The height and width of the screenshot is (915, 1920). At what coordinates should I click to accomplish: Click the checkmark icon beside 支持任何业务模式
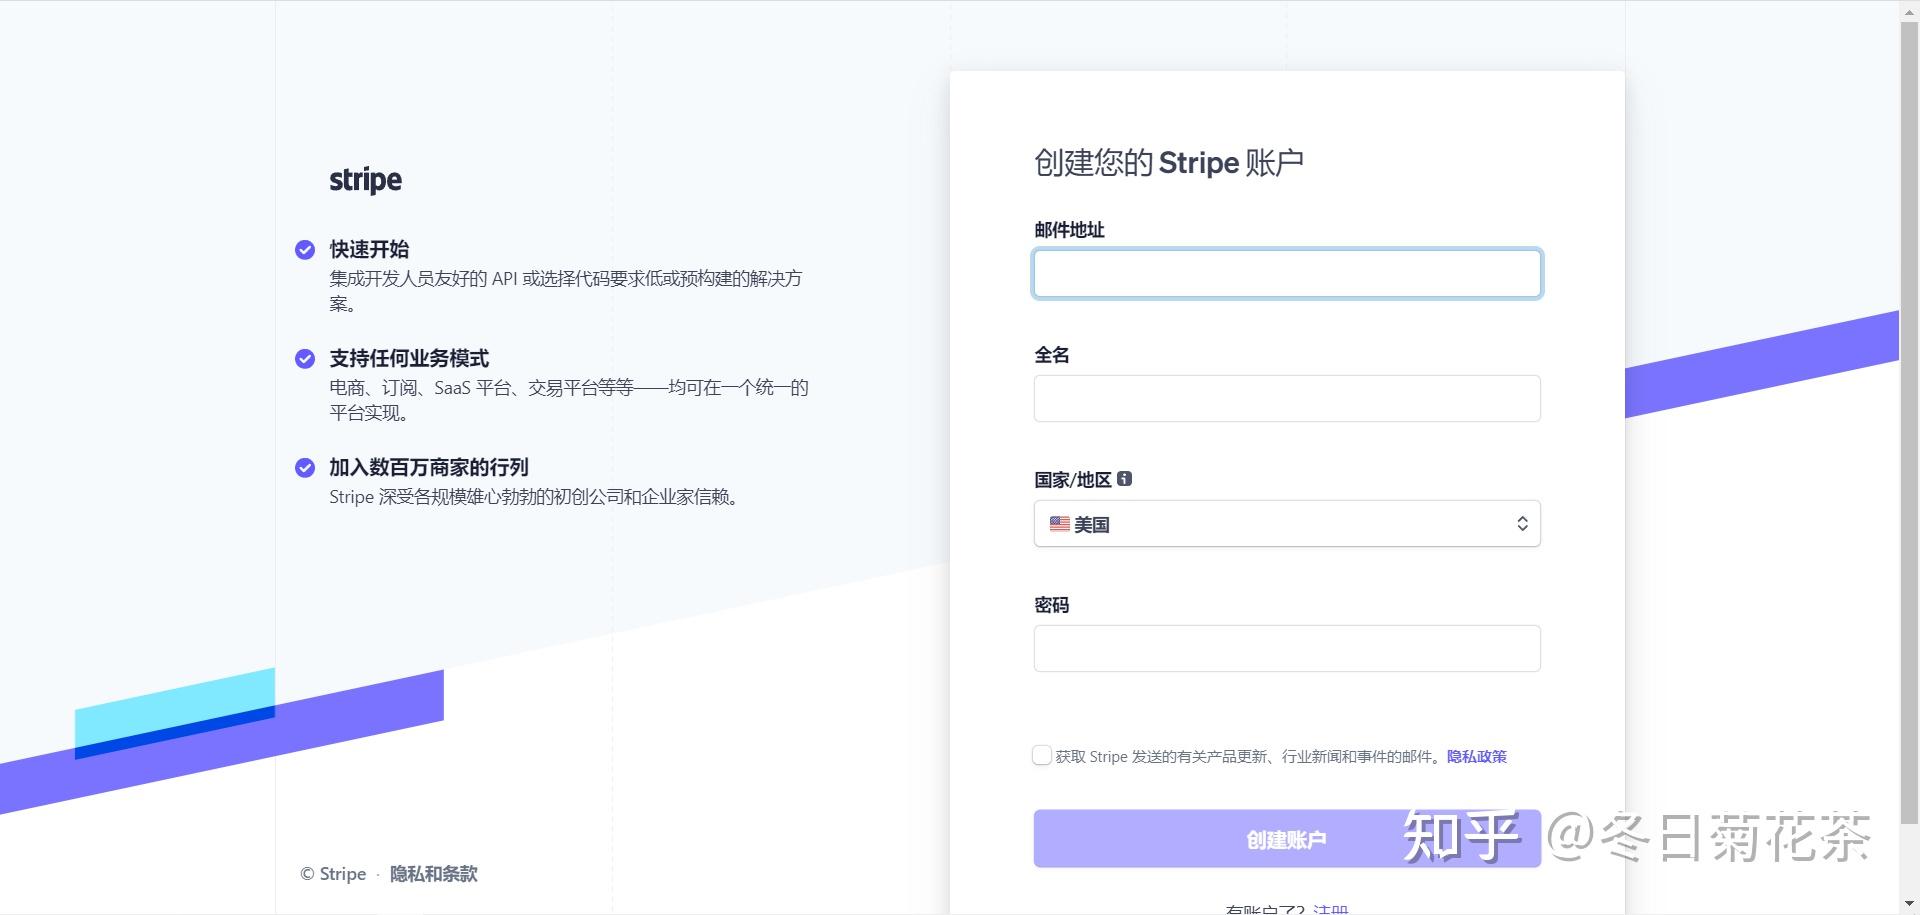(305, 358)
